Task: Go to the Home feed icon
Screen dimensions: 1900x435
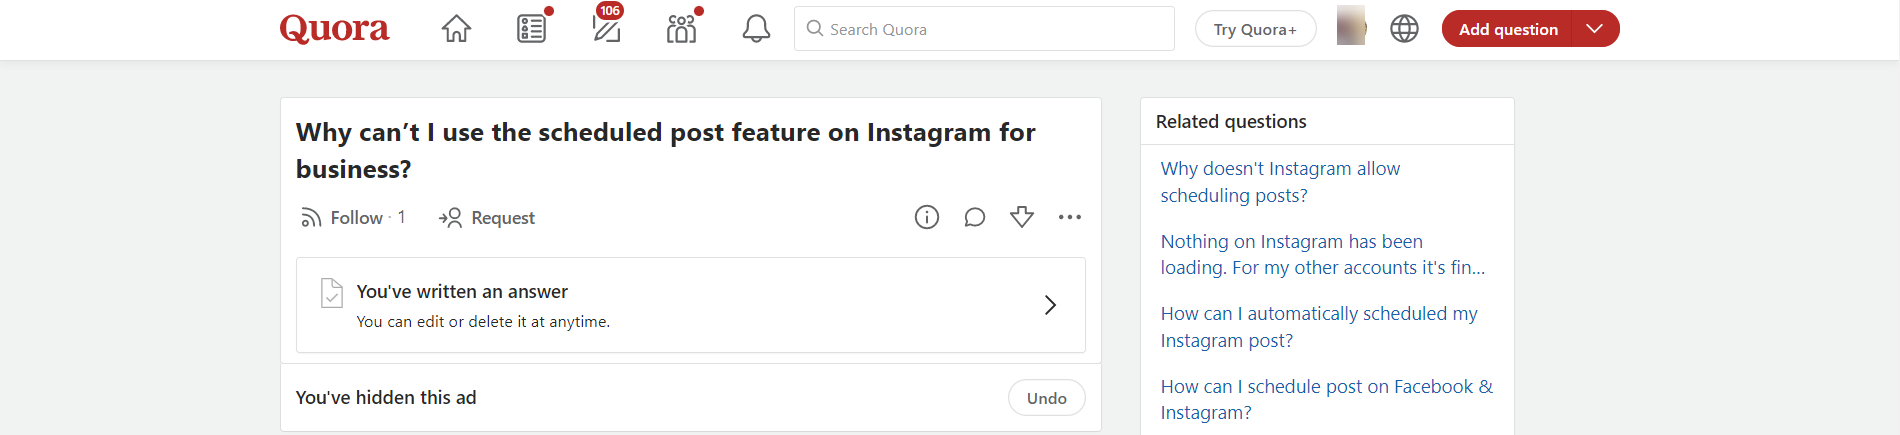Action: tap(456, 29)
